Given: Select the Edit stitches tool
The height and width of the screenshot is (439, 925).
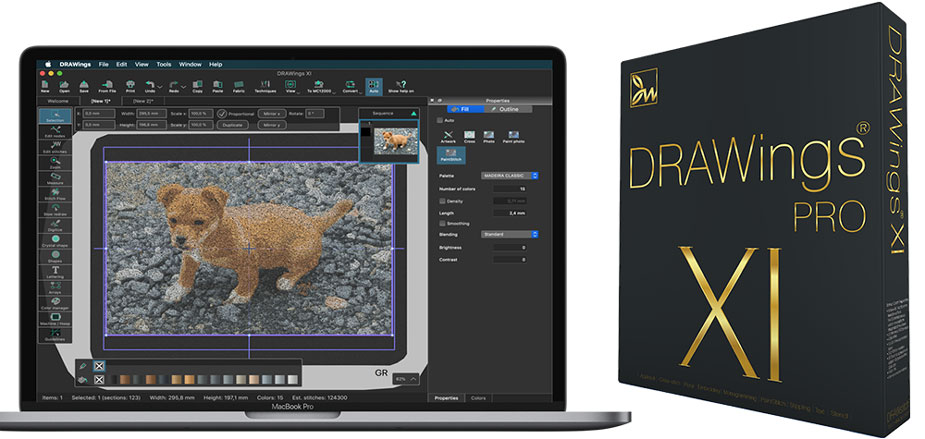Looking at the screenshot, I should coord(55,148).
